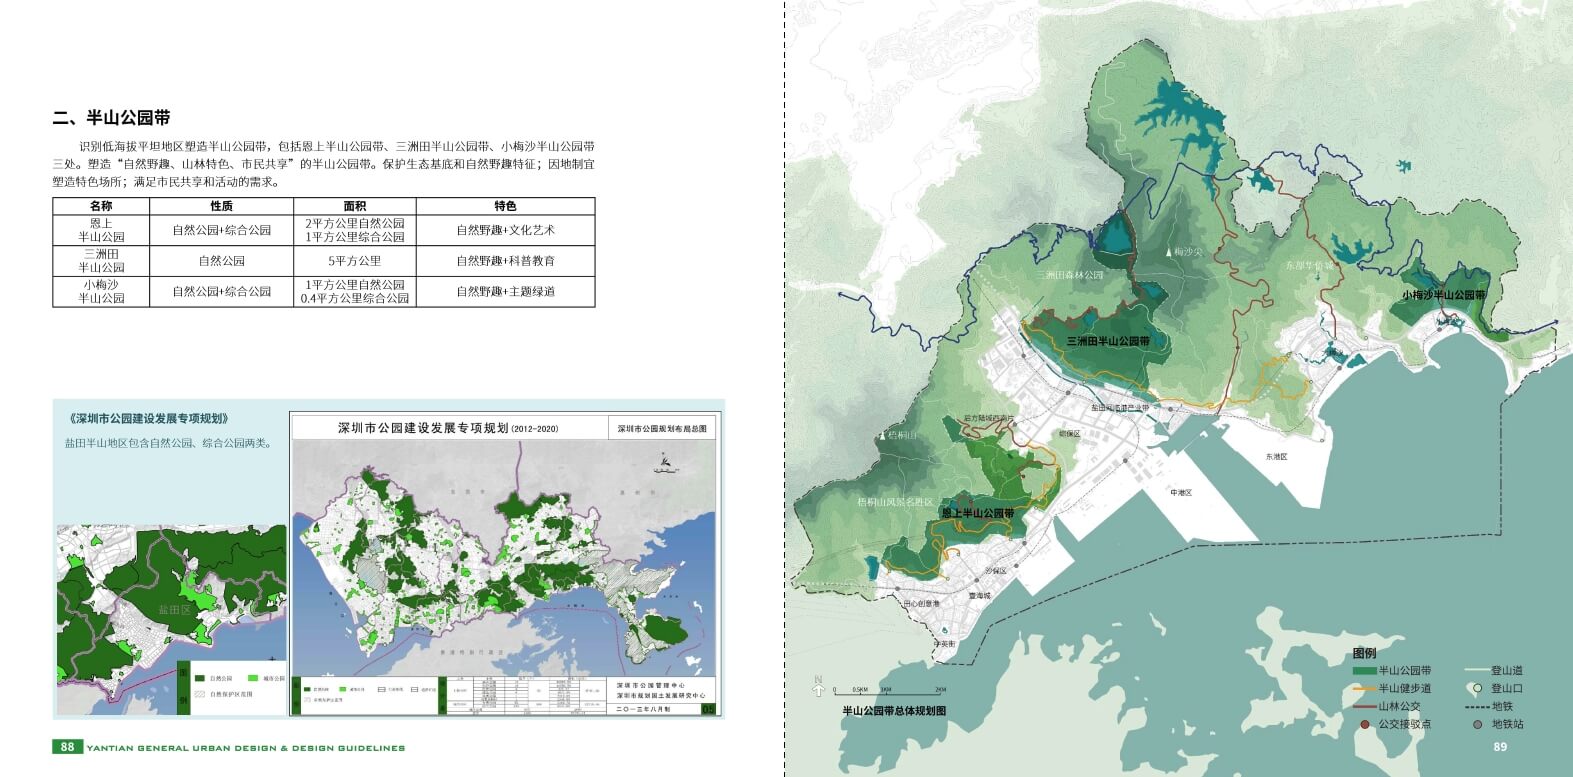Click the "东港区" map label
1573x777 pixels.
(1276, 456)
